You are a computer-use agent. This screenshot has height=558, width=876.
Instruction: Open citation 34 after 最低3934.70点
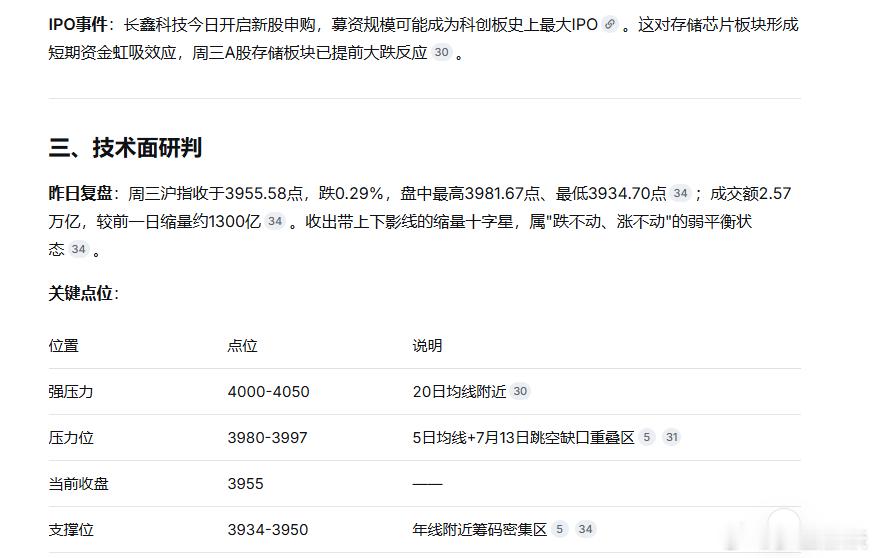[680, 193]
